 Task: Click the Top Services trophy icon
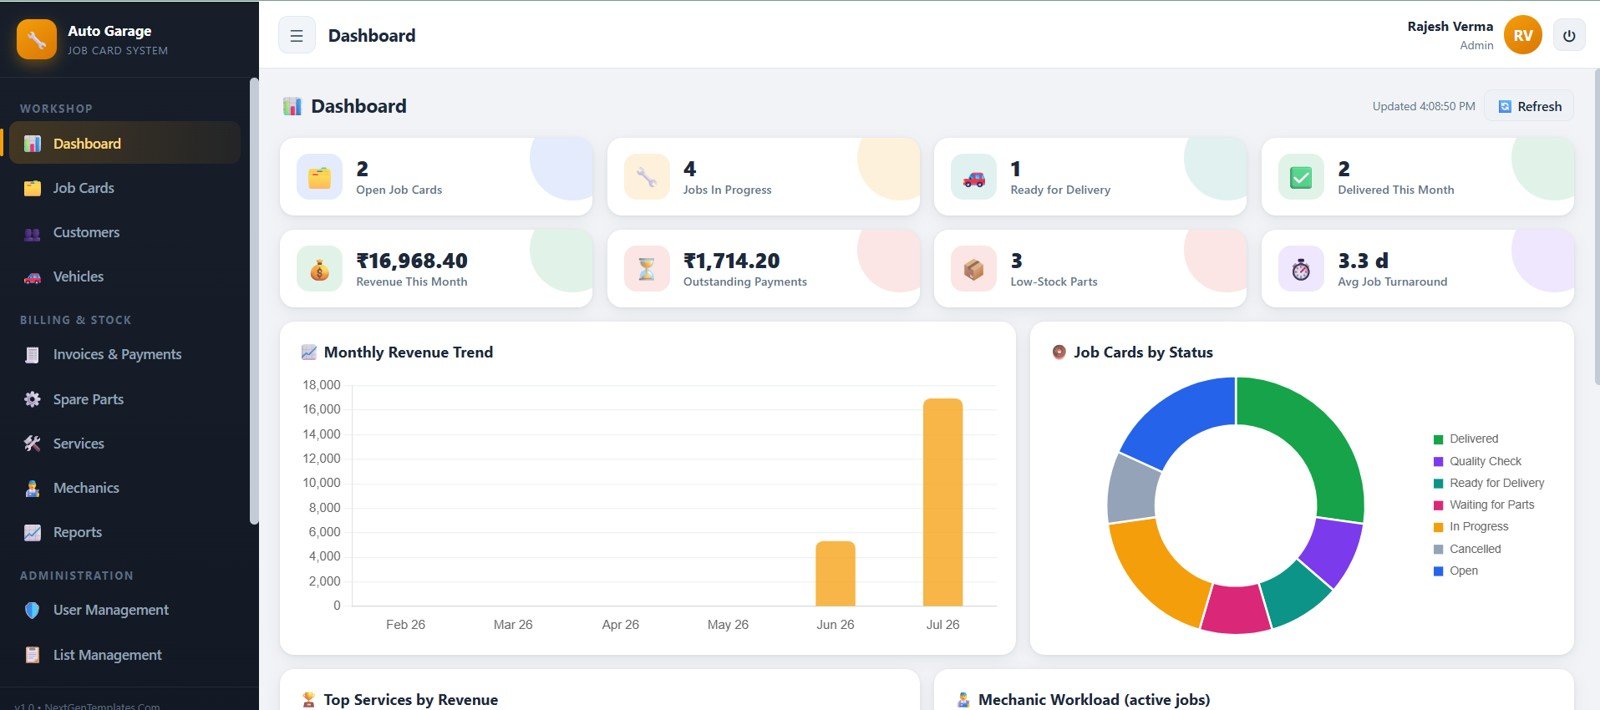point(309,700)
